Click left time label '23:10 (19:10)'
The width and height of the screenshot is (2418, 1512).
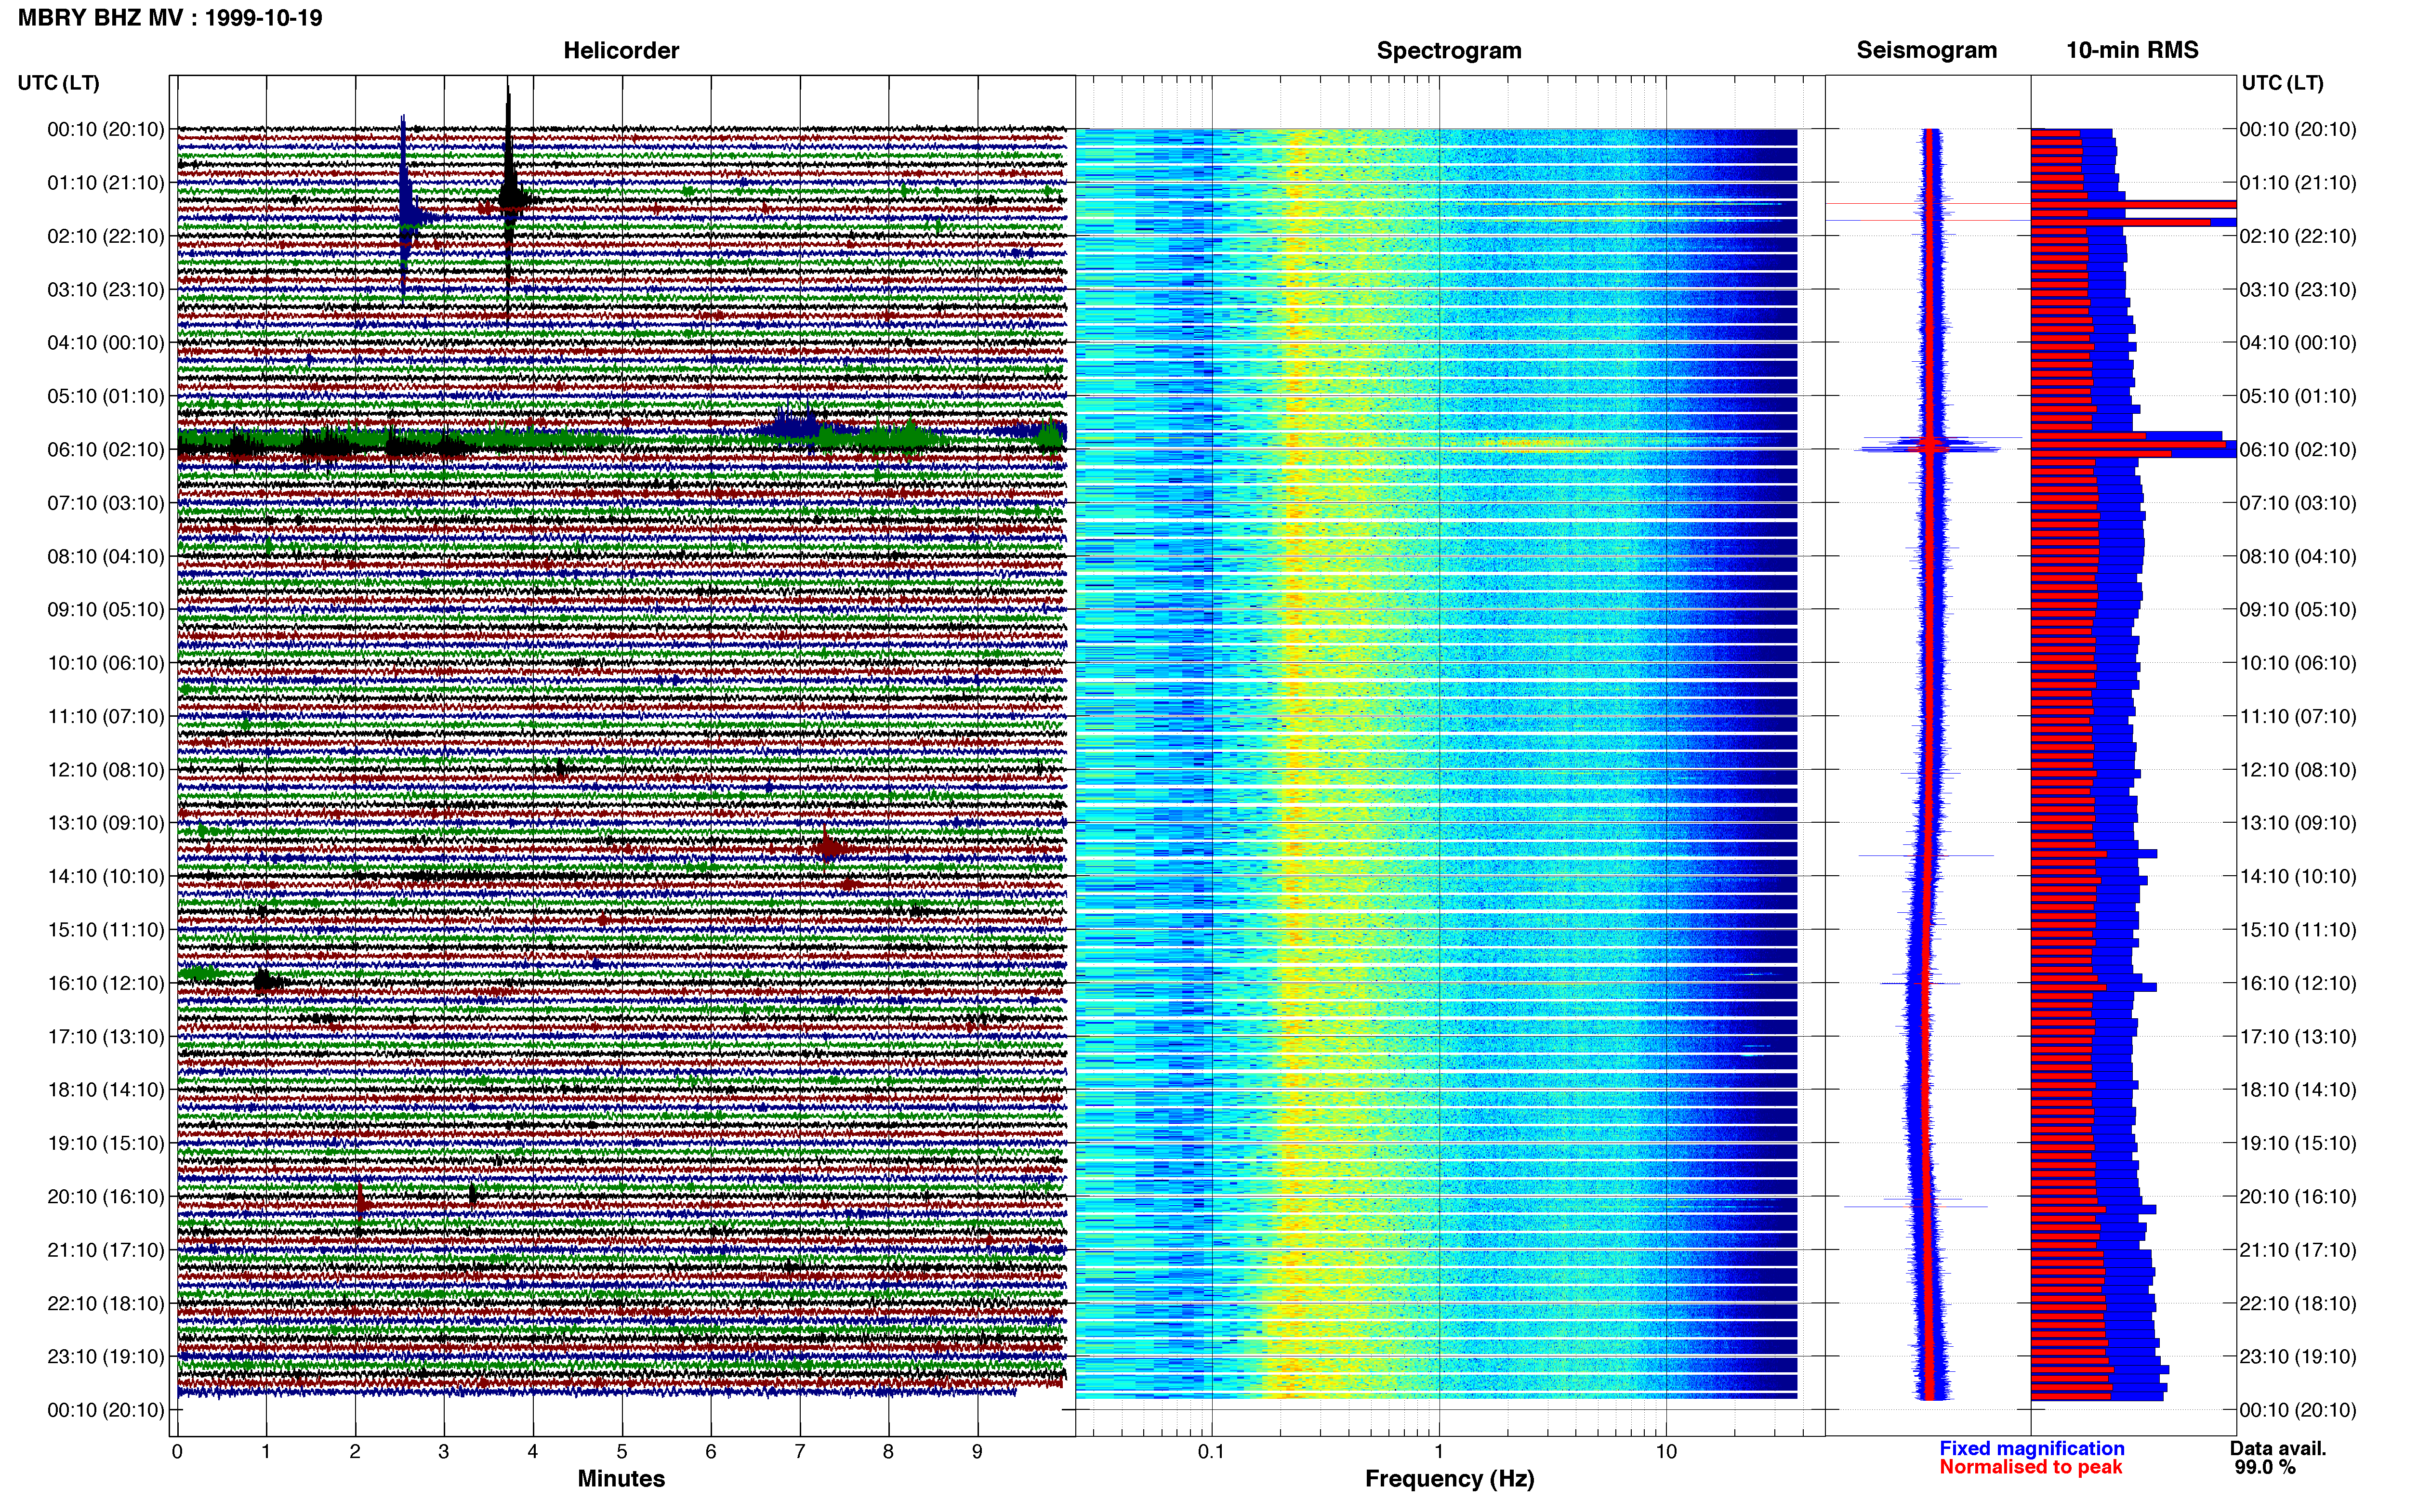point(106,1357)
